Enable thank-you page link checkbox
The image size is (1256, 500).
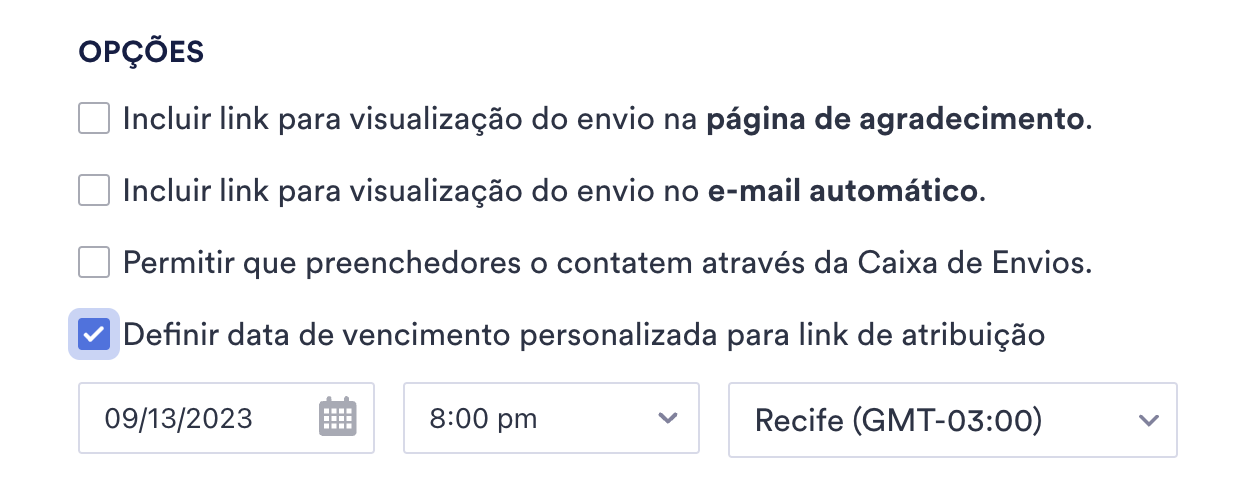point(94,120)
